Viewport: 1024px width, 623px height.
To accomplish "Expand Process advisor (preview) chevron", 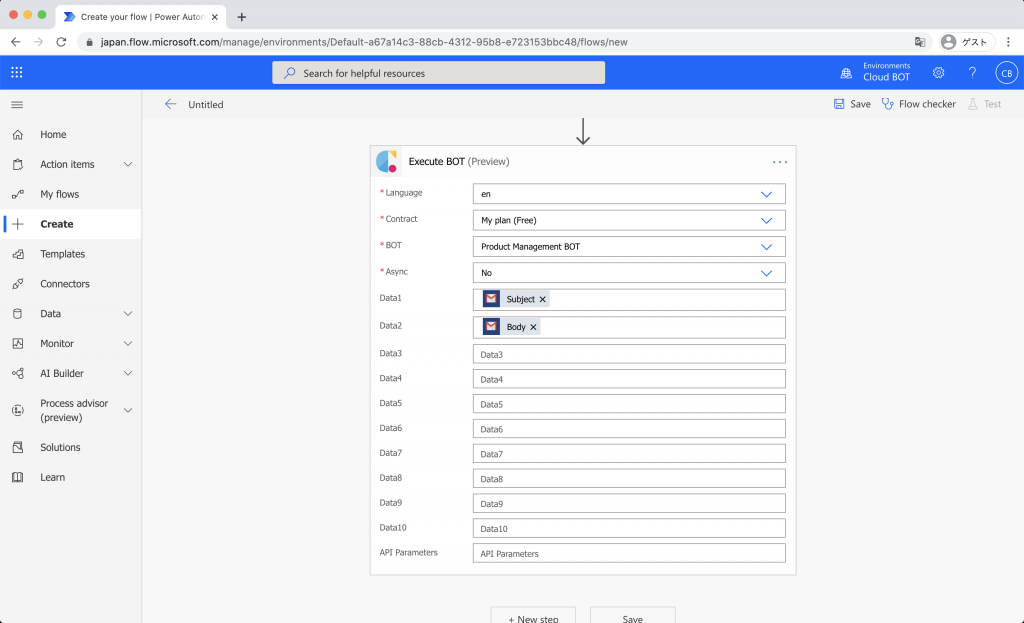I will tap(128, 410).
